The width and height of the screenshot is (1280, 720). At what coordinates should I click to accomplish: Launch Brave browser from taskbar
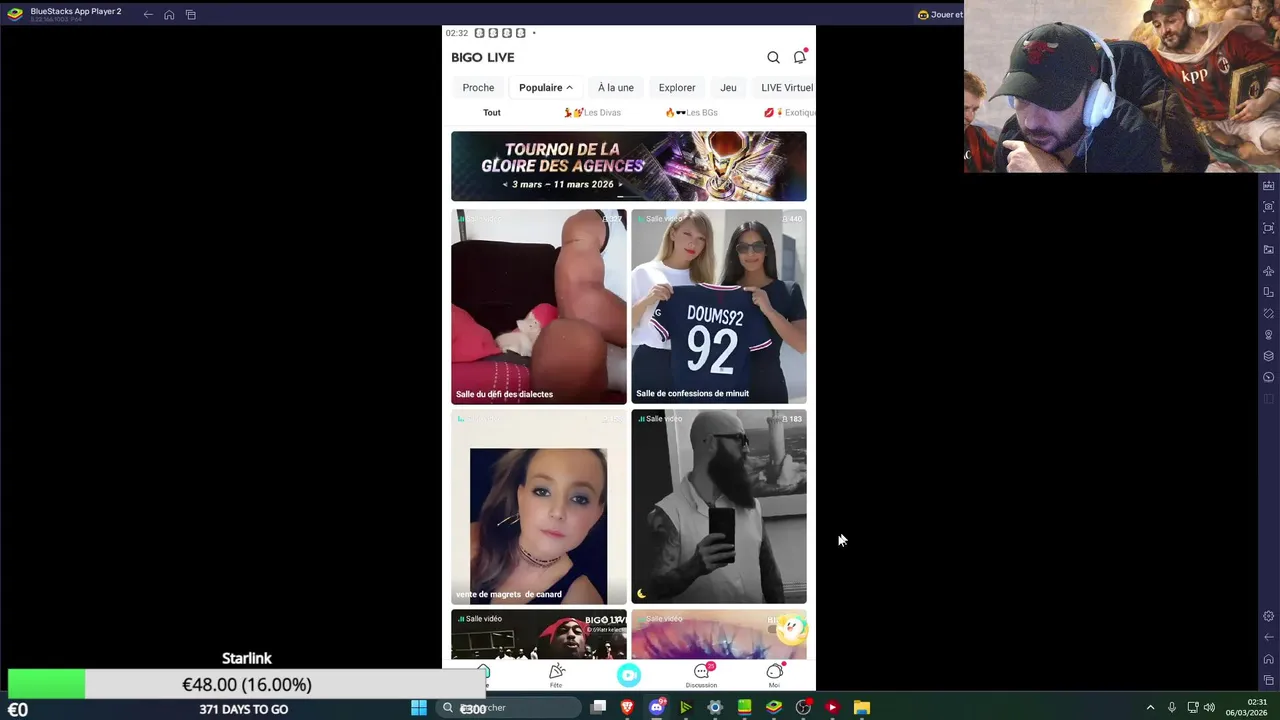click(x=627, y=708)
